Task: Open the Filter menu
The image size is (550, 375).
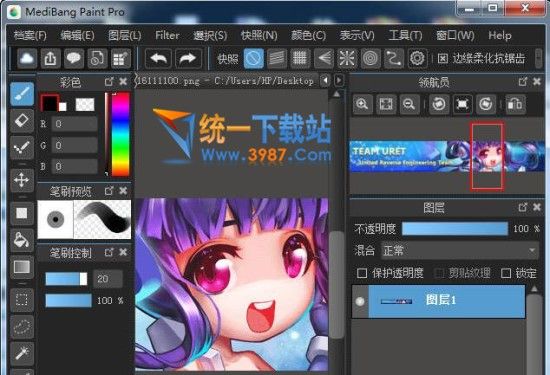Action: tap(167, 35)
